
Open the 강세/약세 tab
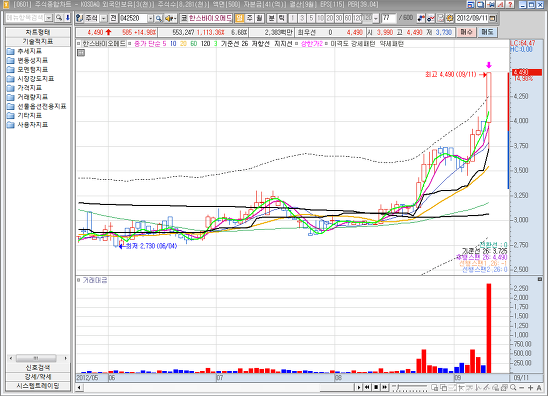tap(38, 377)
